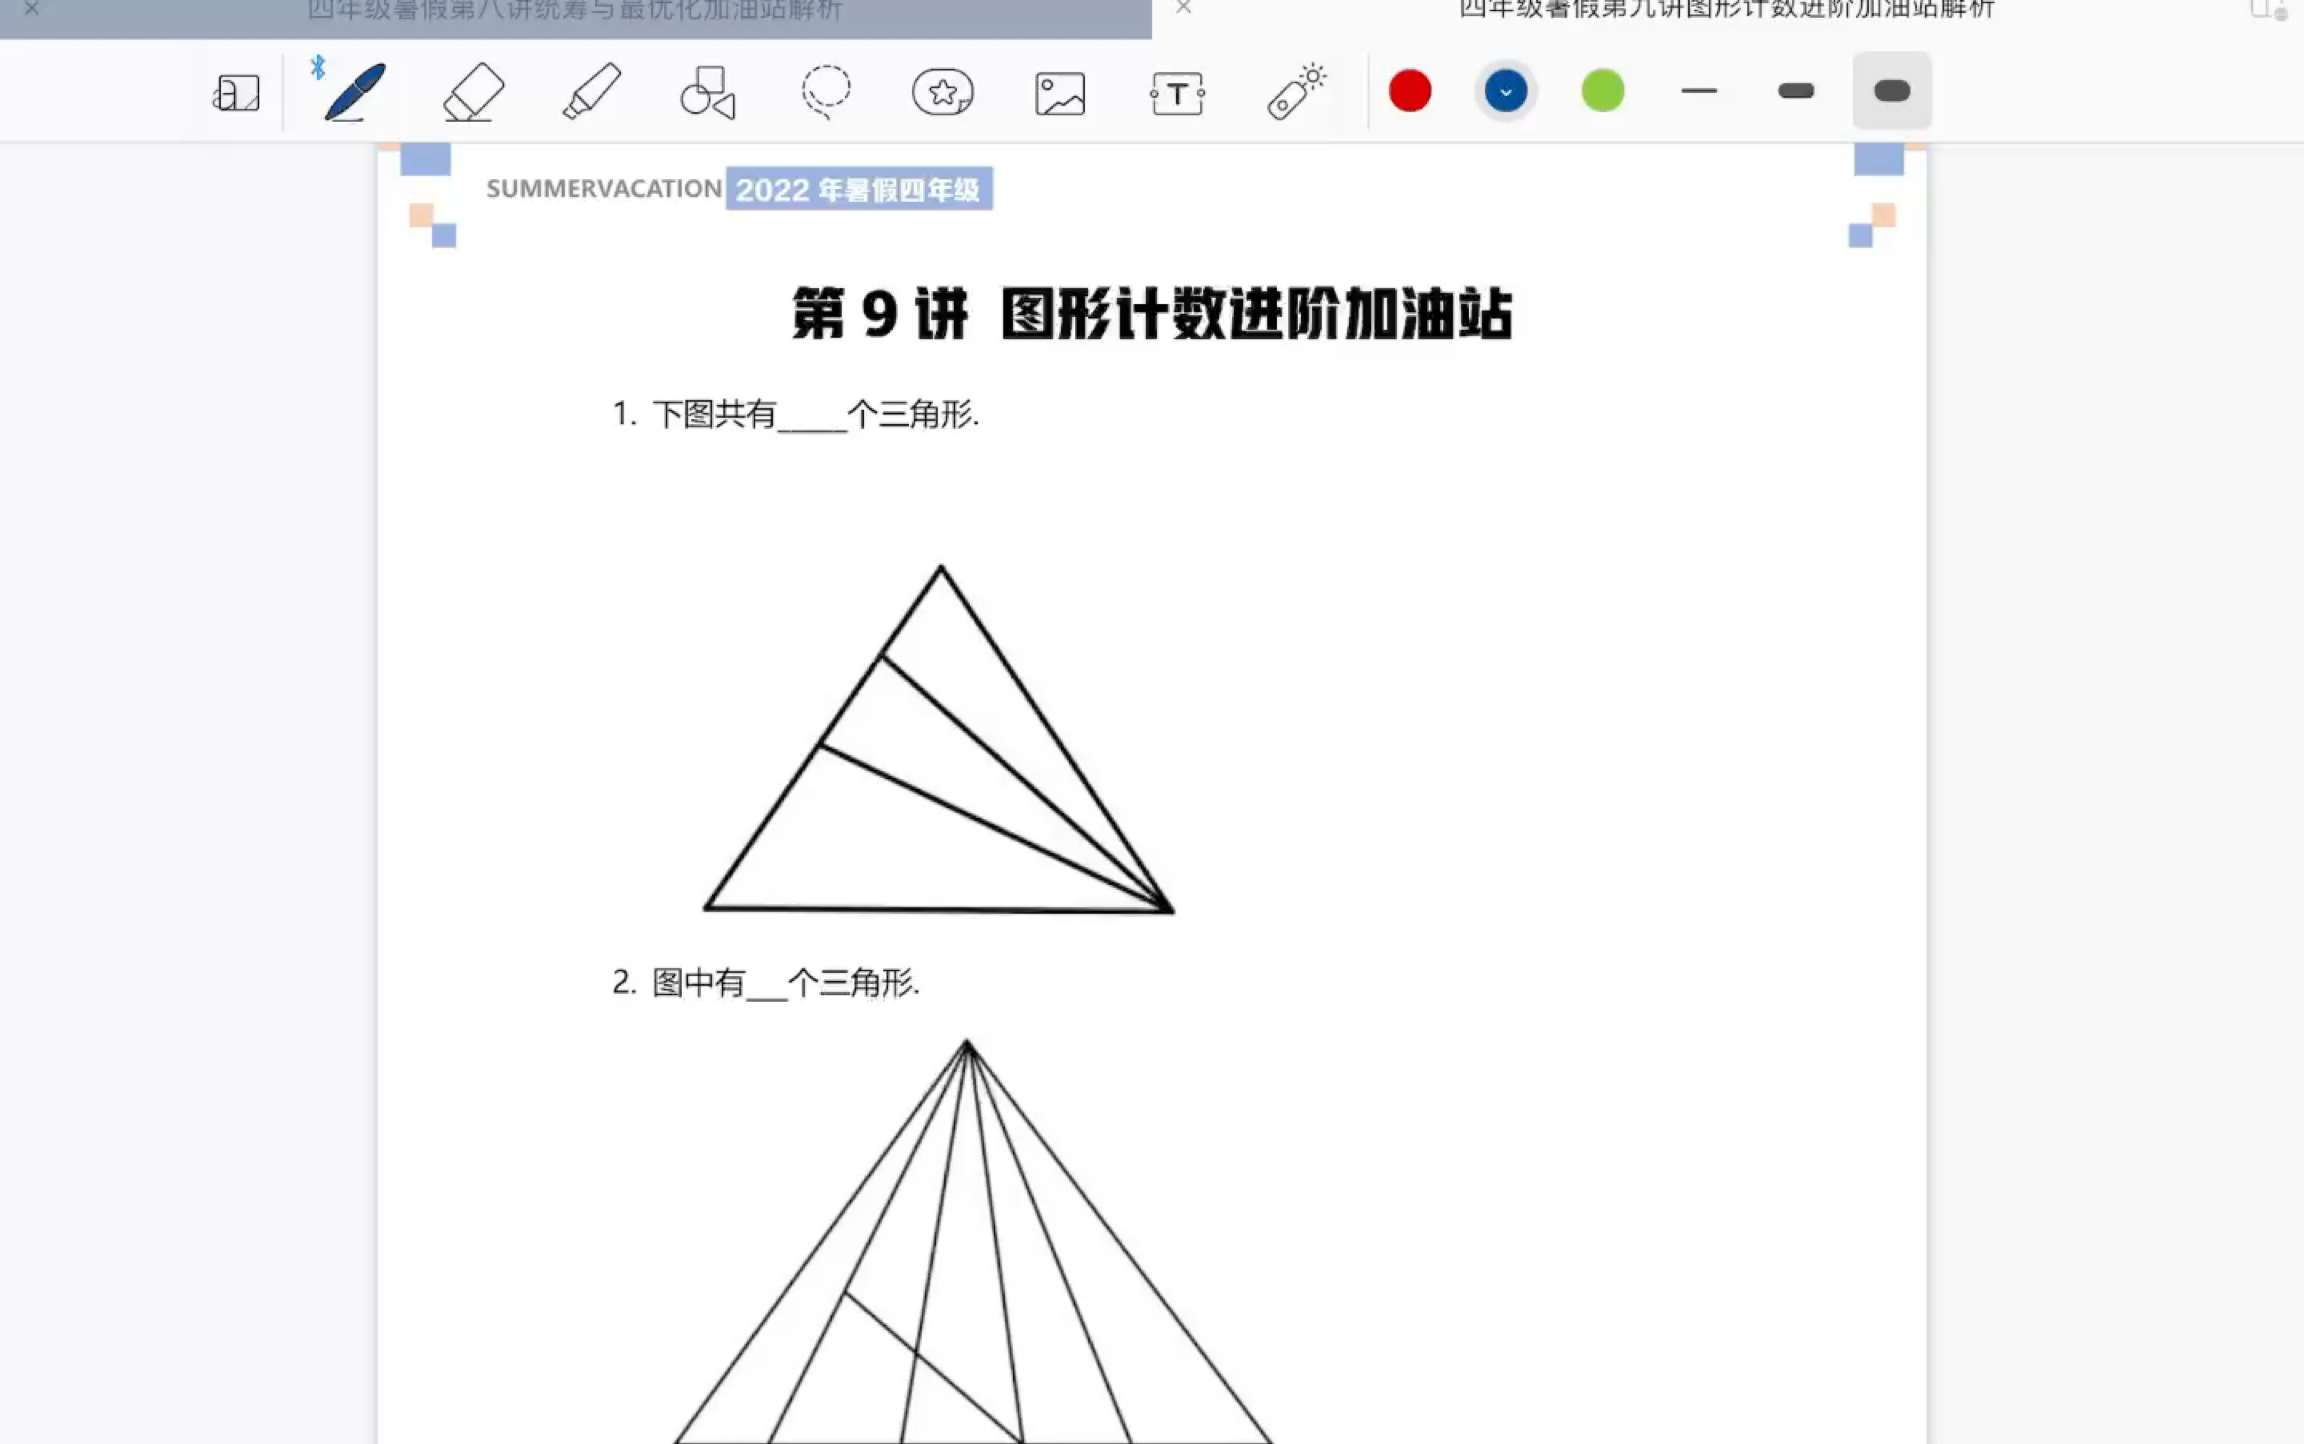Select the Eraser tool
The width and height of the screenshot is (2304, 1444).
click(472, 91)
